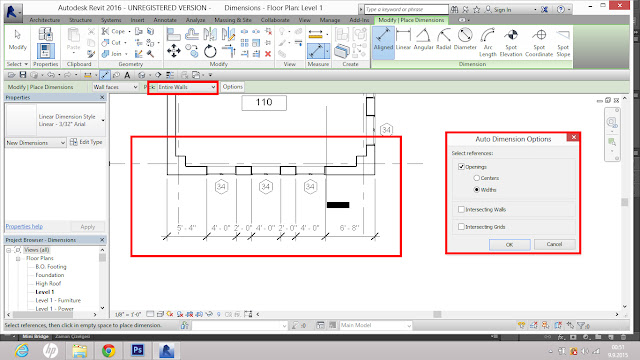Open the Collaborate ribbon tab

coord(275,20)
